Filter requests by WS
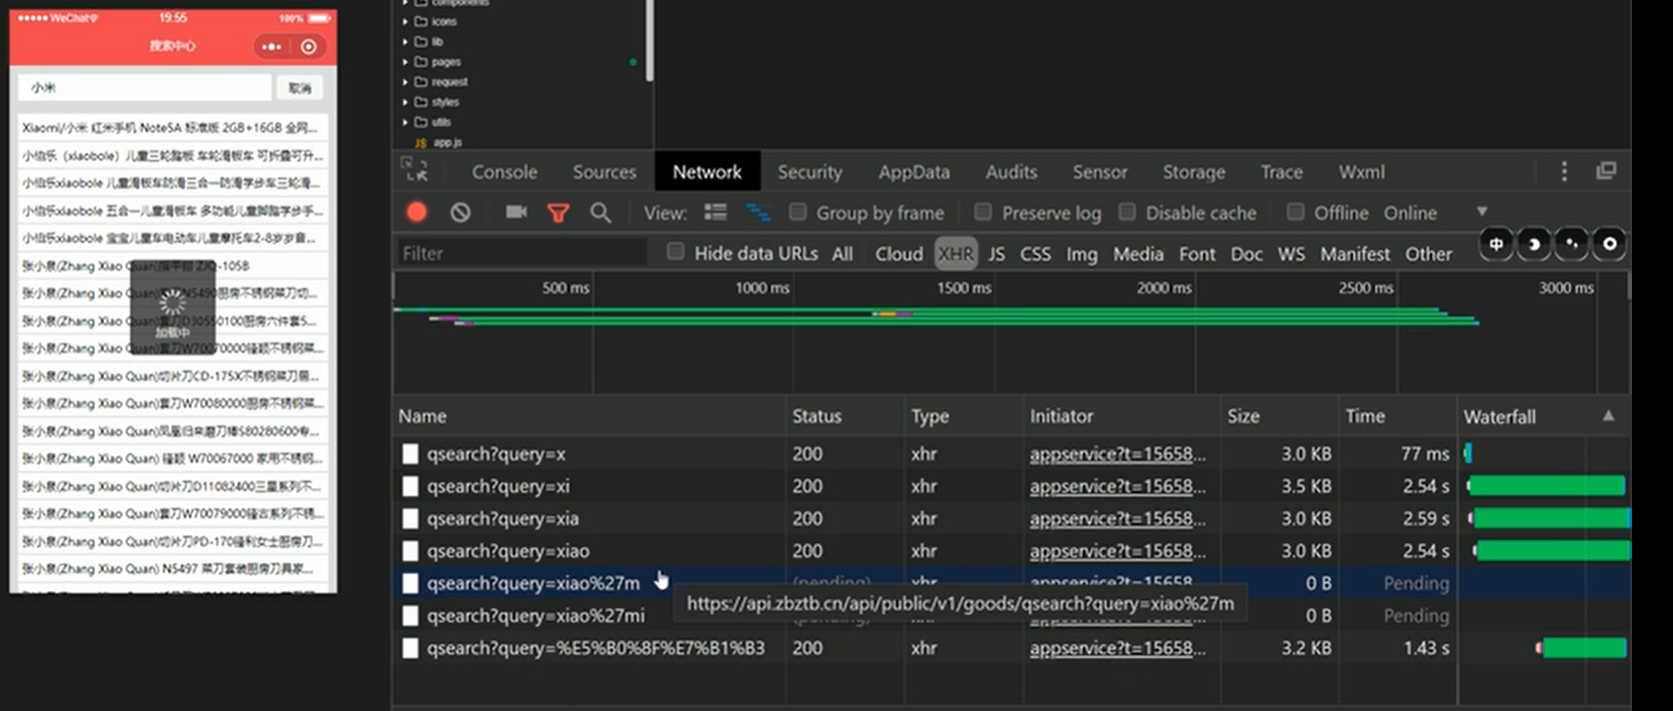This screenshot has height=711, width=1673. click(1291, 254)
